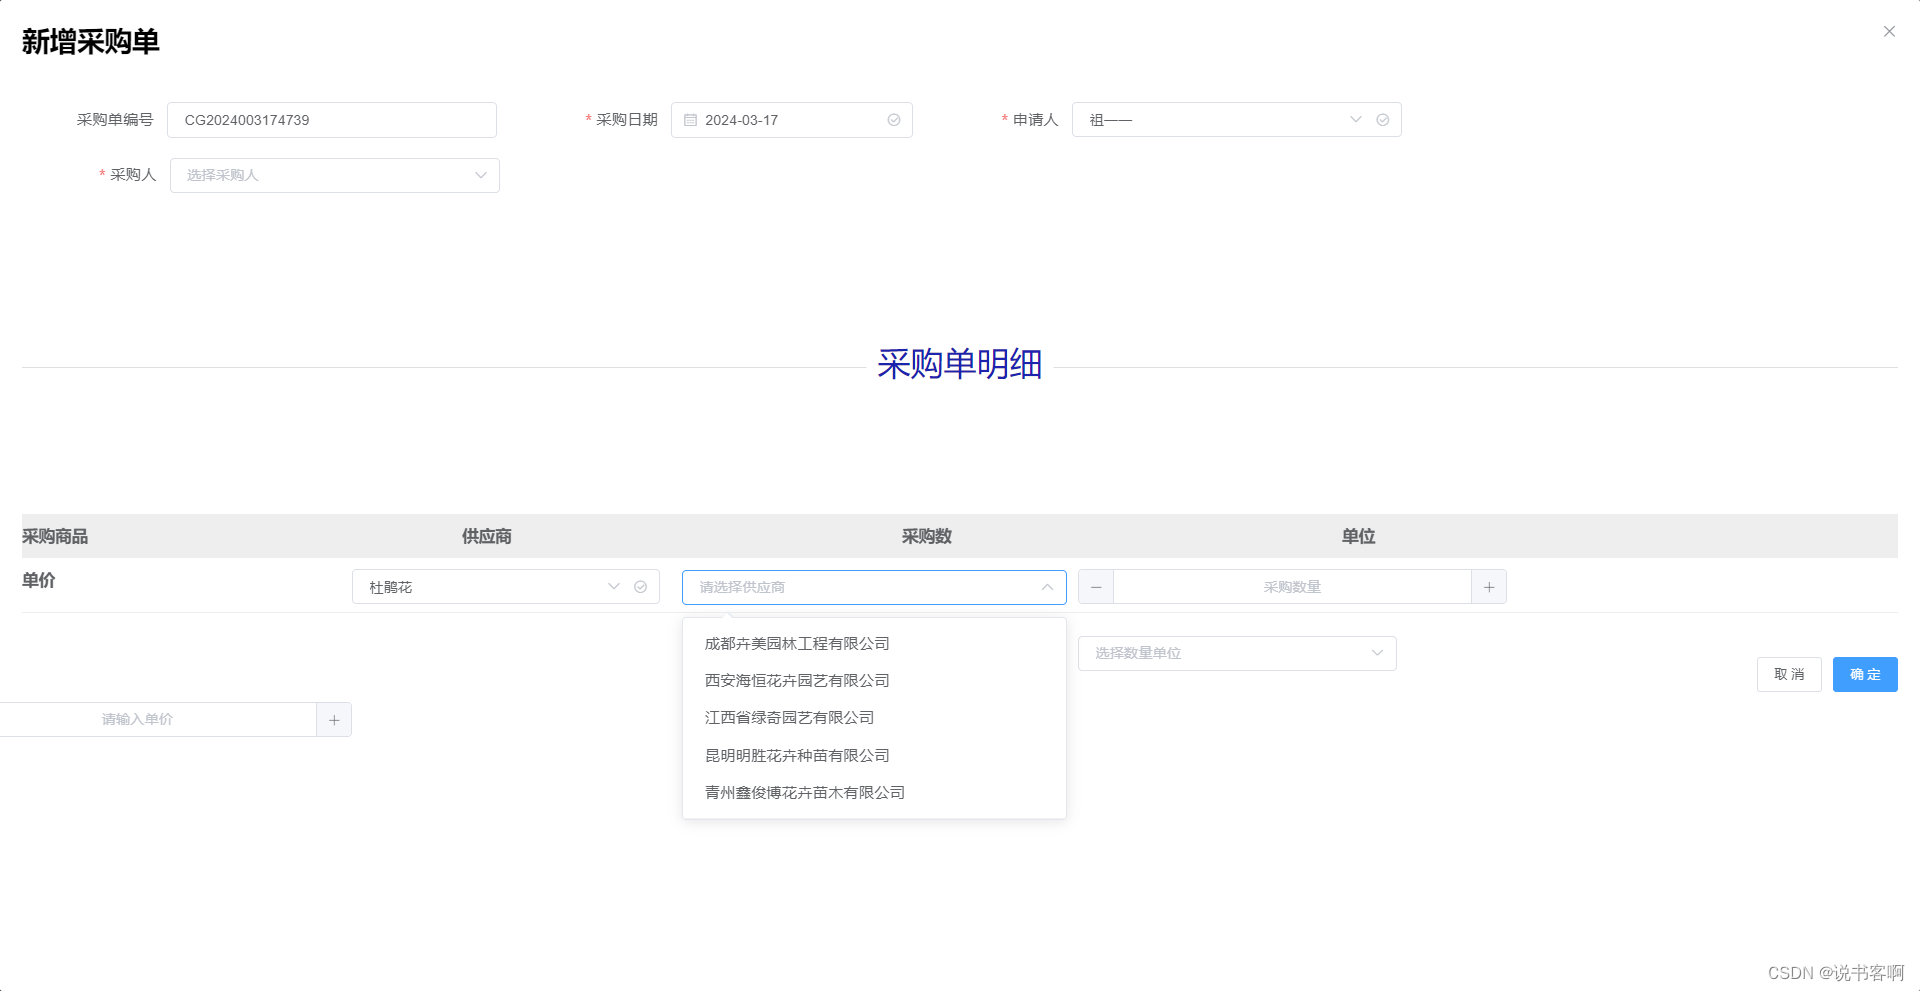1920x991 pixels.
Task: Click the 单位 column header
Action: 1358,537
